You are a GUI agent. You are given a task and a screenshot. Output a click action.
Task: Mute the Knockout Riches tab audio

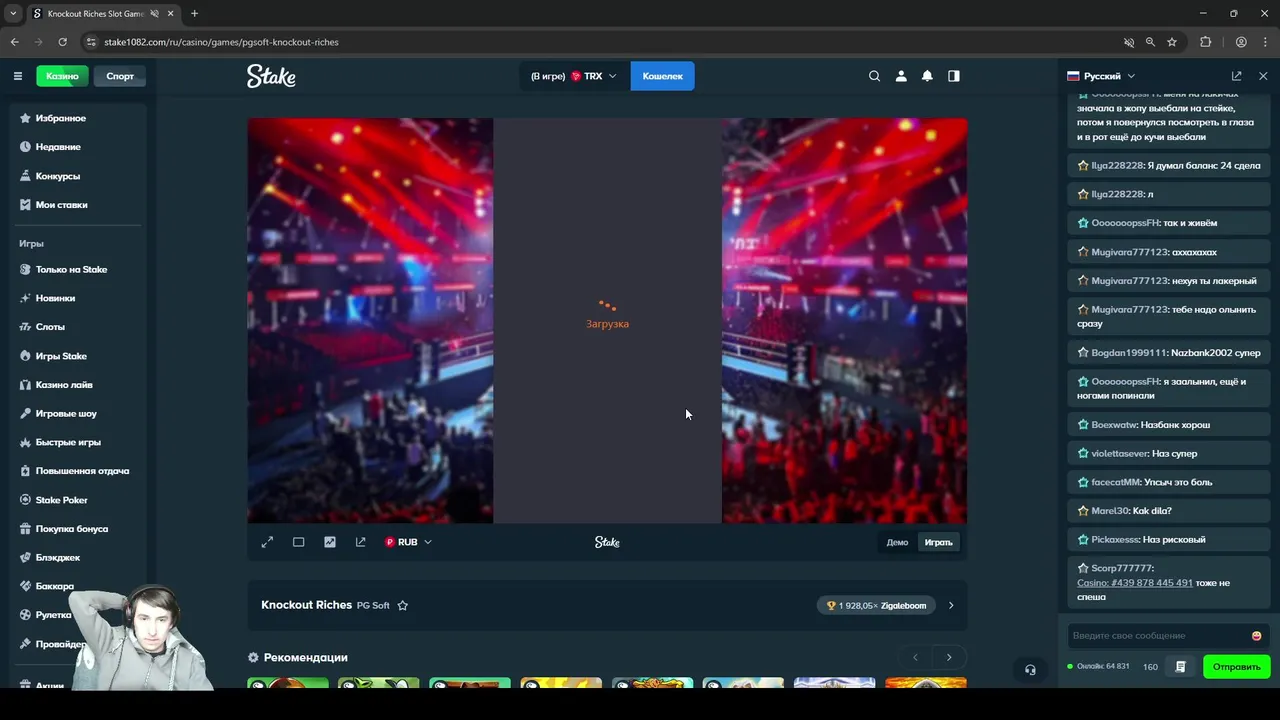tap(155, 13)
